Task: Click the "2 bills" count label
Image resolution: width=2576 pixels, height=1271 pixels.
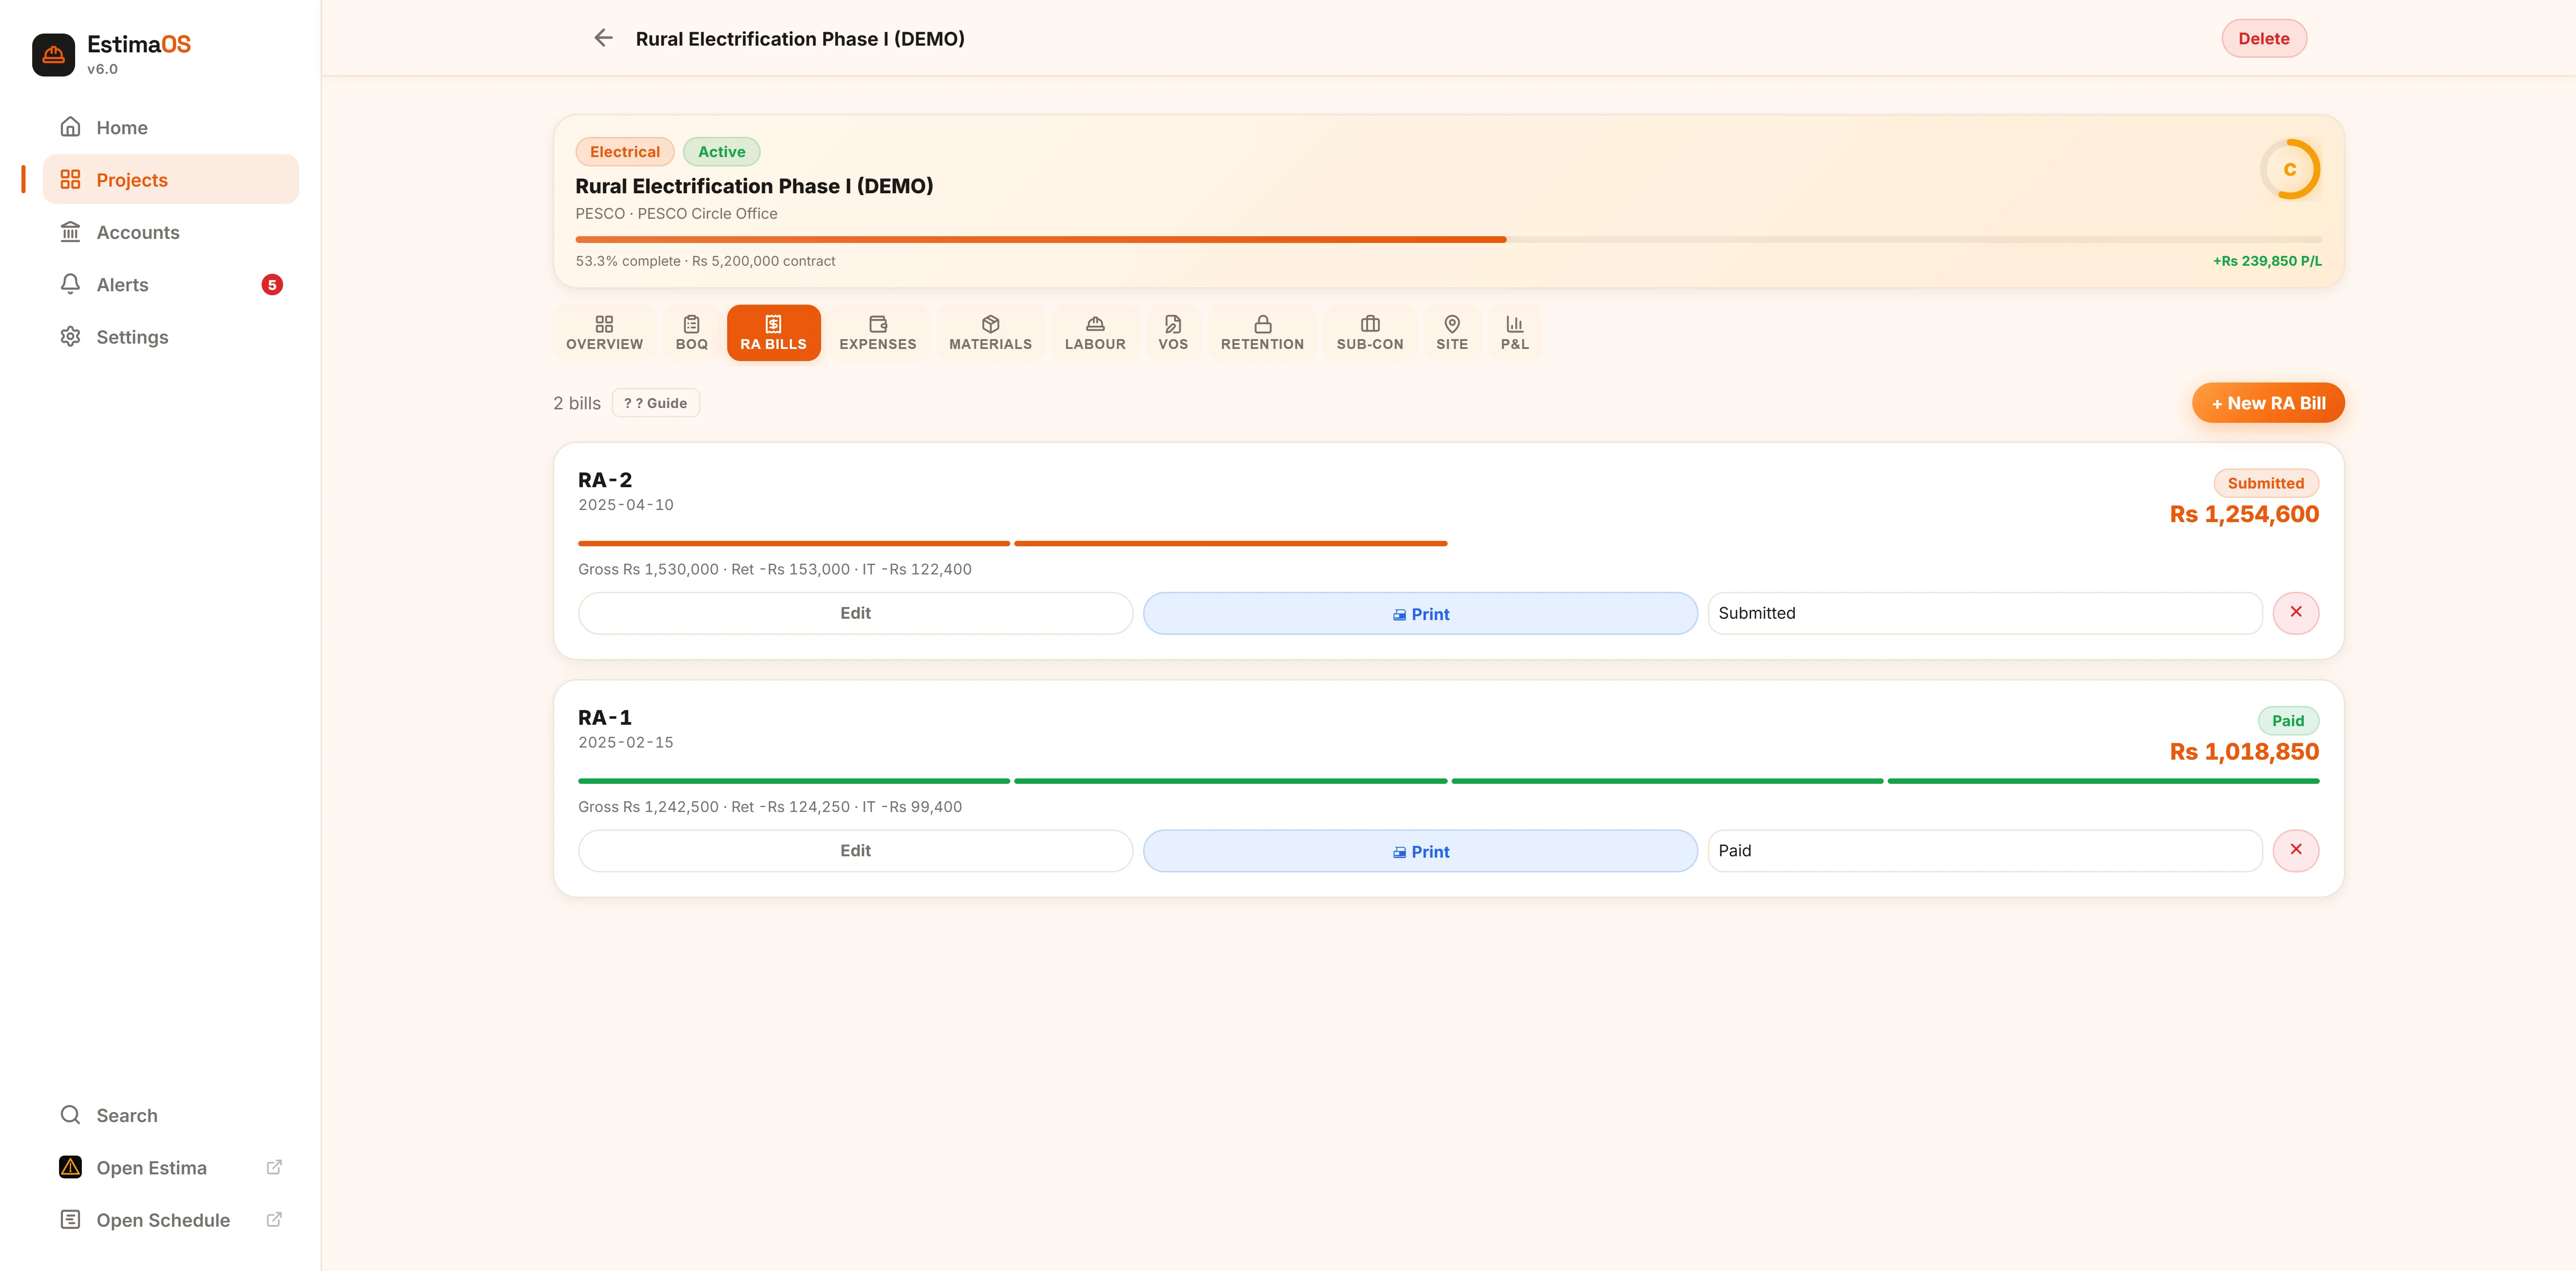Action: (577, 403)
